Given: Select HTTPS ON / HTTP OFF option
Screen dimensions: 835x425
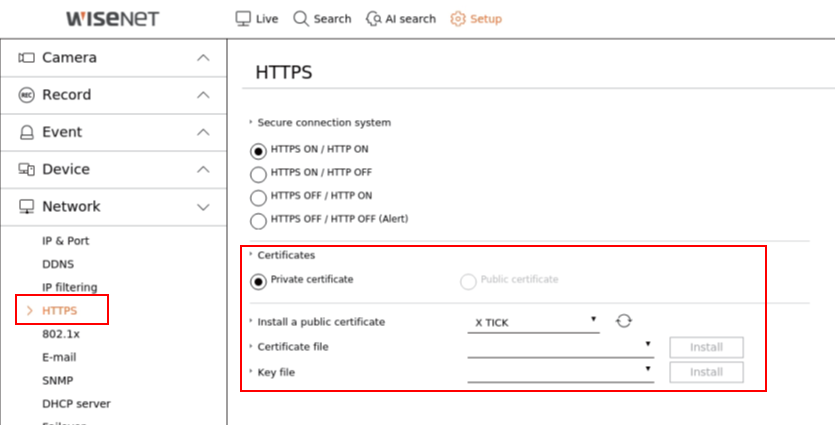Looking at the screenshot, I should (x=258, y=173).
